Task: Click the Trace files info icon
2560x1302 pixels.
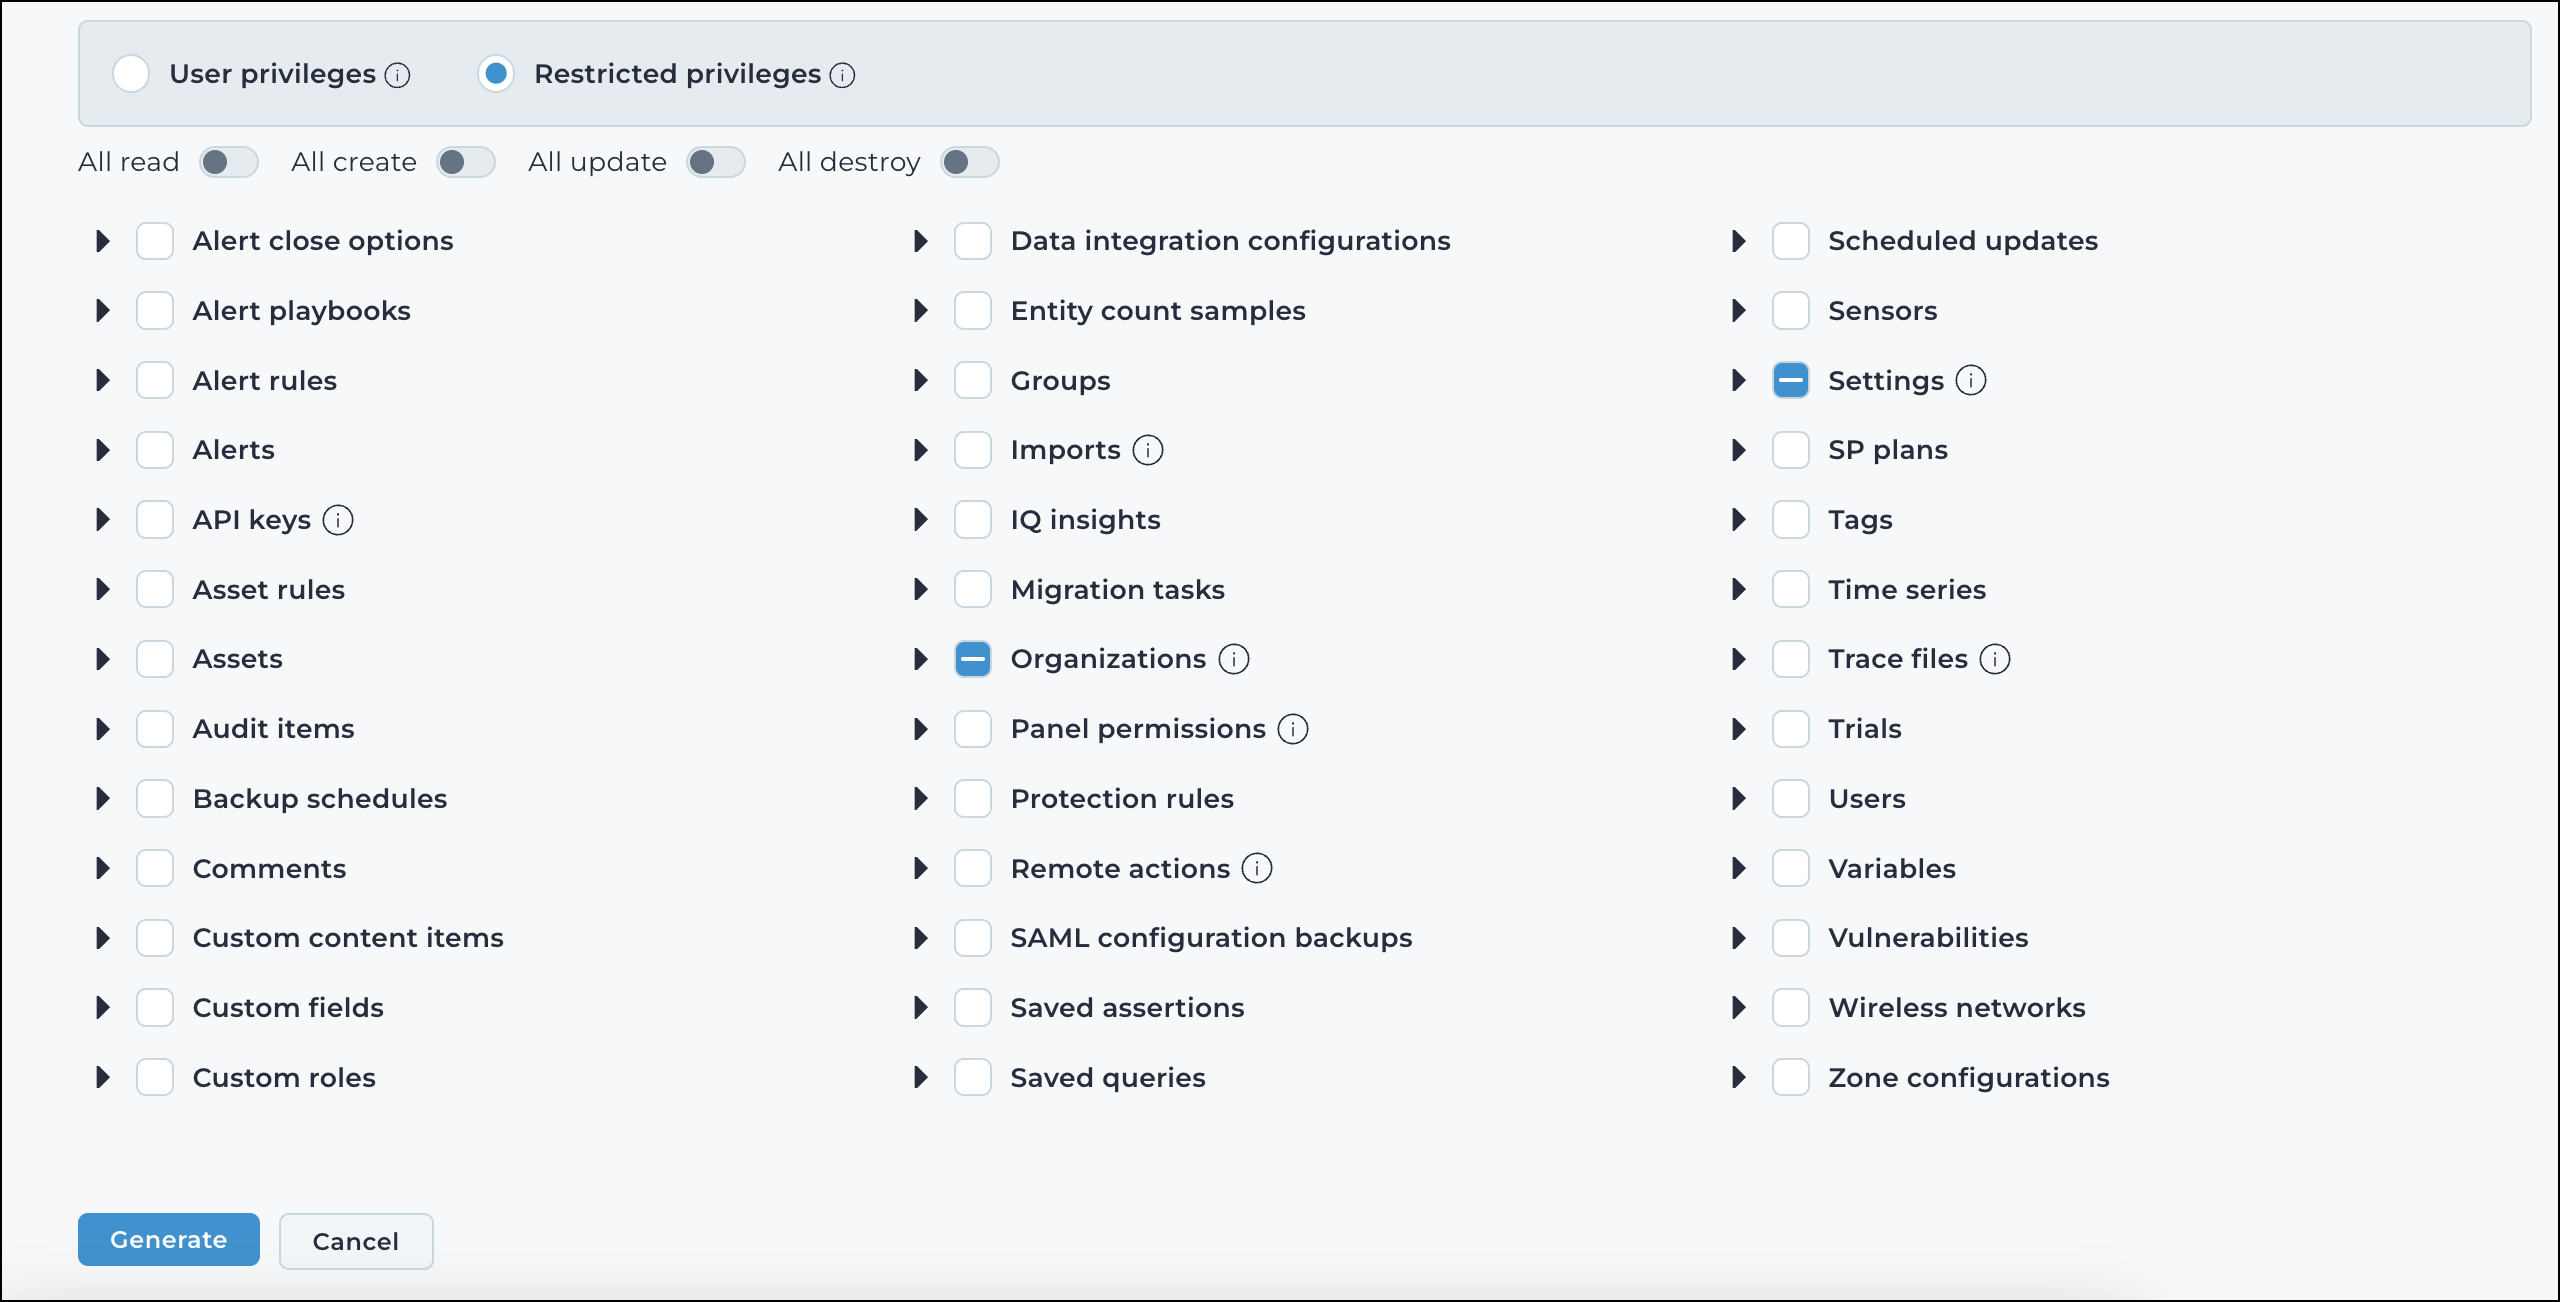Action: point(1995,659)
